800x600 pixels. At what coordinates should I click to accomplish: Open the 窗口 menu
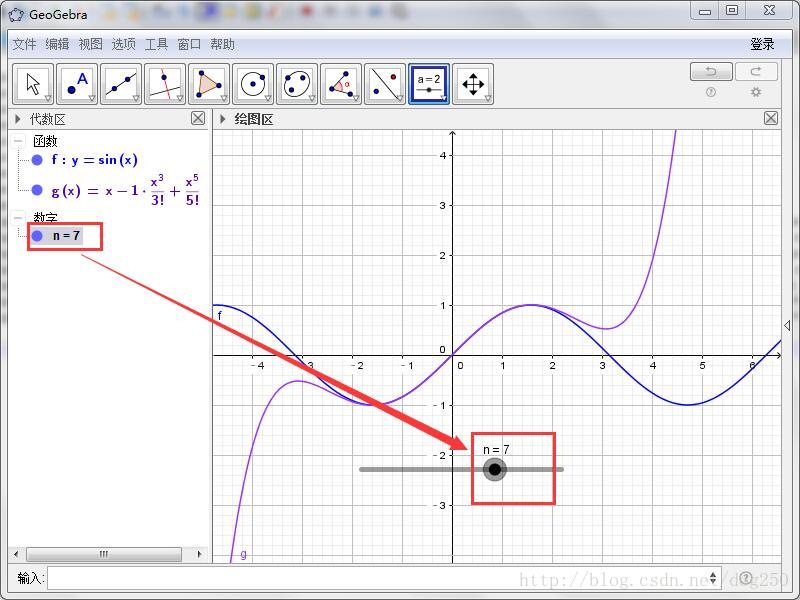pyautogui.click(x=189, y=44)
